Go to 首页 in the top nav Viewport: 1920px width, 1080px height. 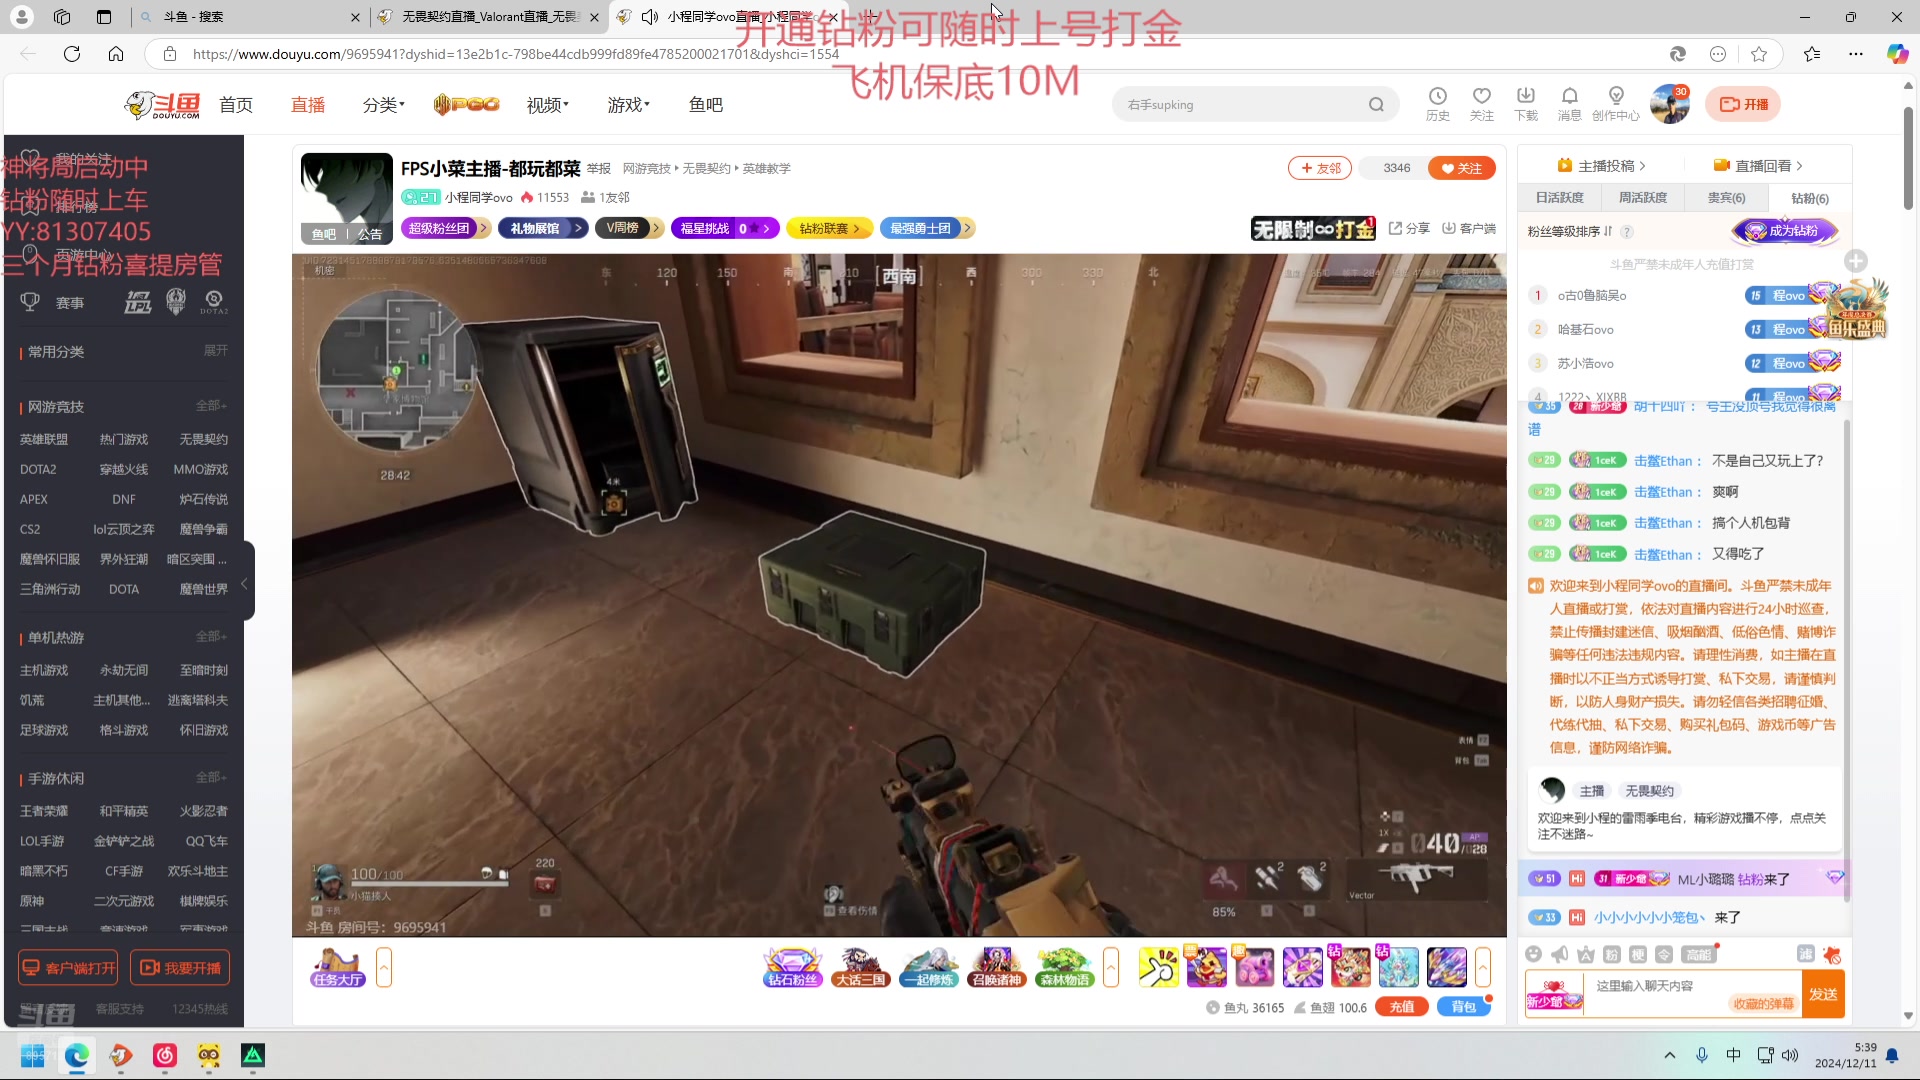236,105
